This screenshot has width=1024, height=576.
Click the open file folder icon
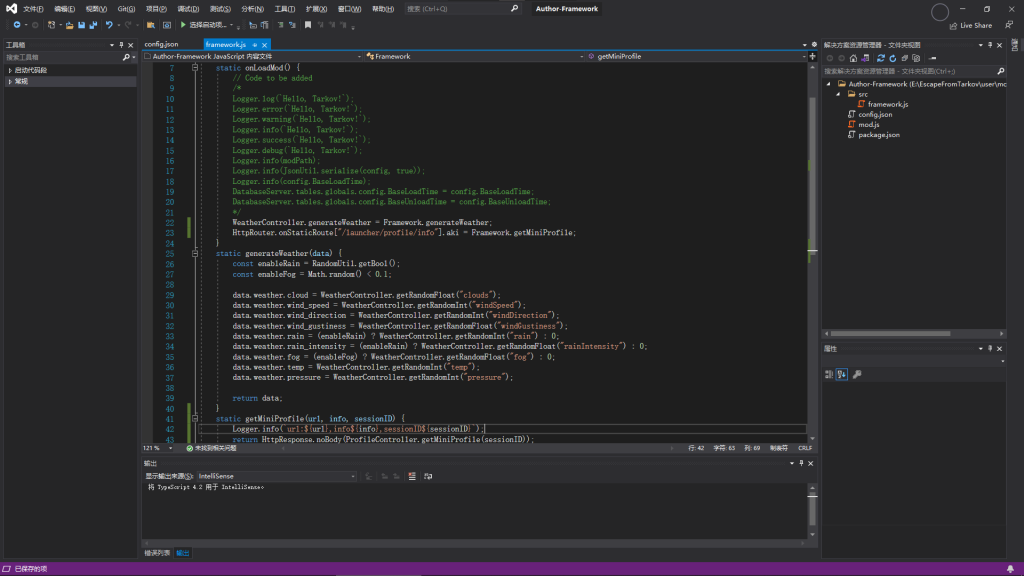69,25
